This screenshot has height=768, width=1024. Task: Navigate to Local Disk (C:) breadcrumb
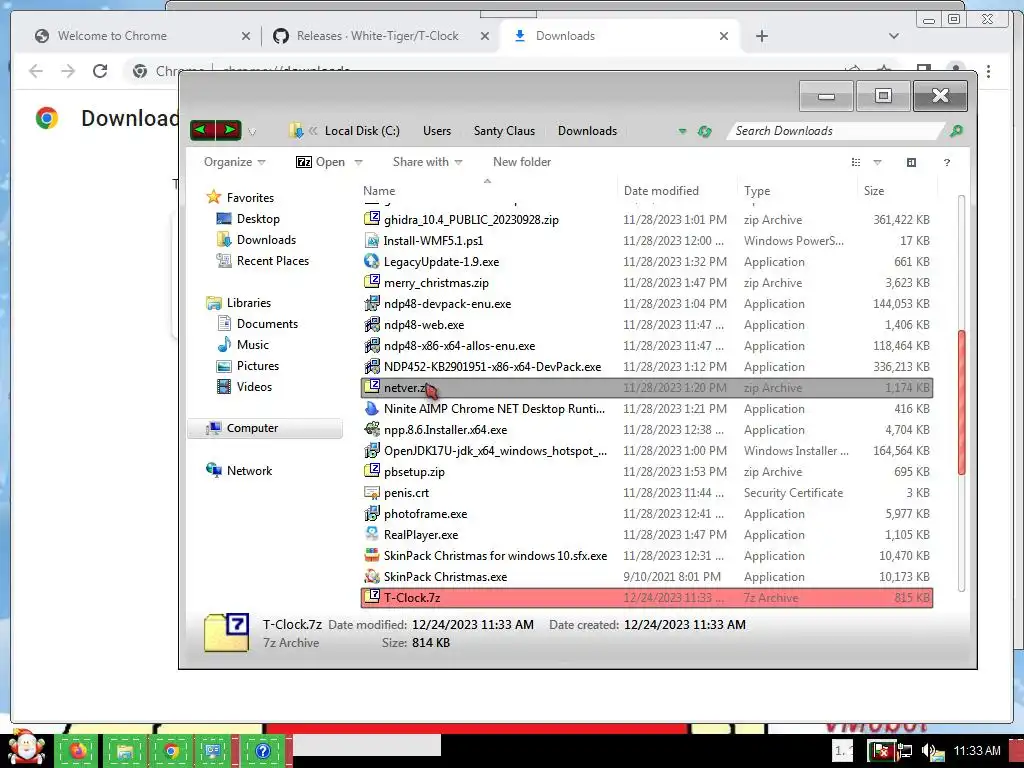(x=362, y=131)
